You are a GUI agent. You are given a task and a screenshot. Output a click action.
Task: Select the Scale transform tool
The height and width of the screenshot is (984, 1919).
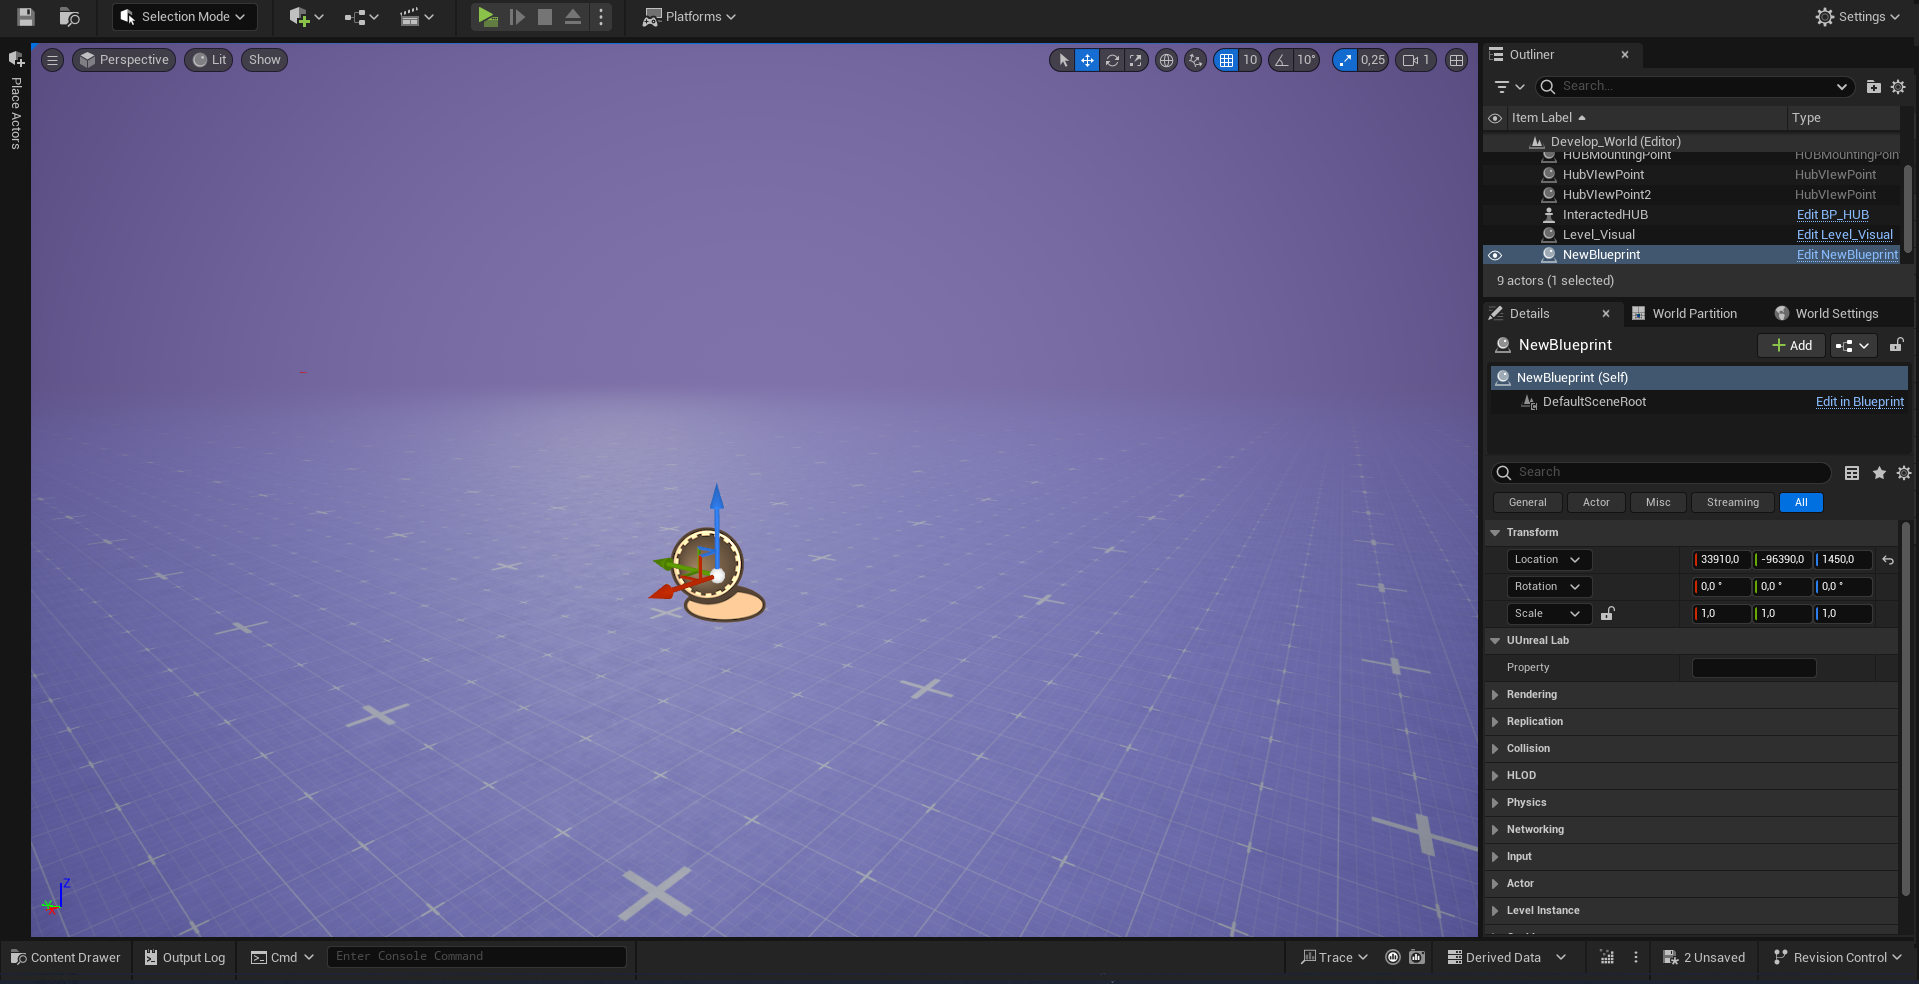[x=1136, y=61]
